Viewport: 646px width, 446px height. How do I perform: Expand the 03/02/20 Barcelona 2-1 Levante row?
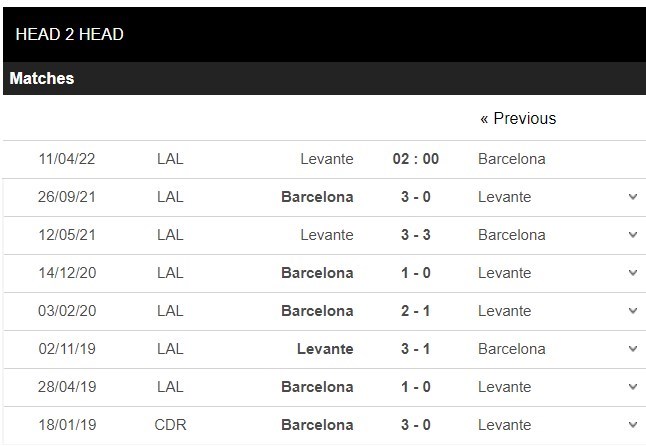pos(633,311)
